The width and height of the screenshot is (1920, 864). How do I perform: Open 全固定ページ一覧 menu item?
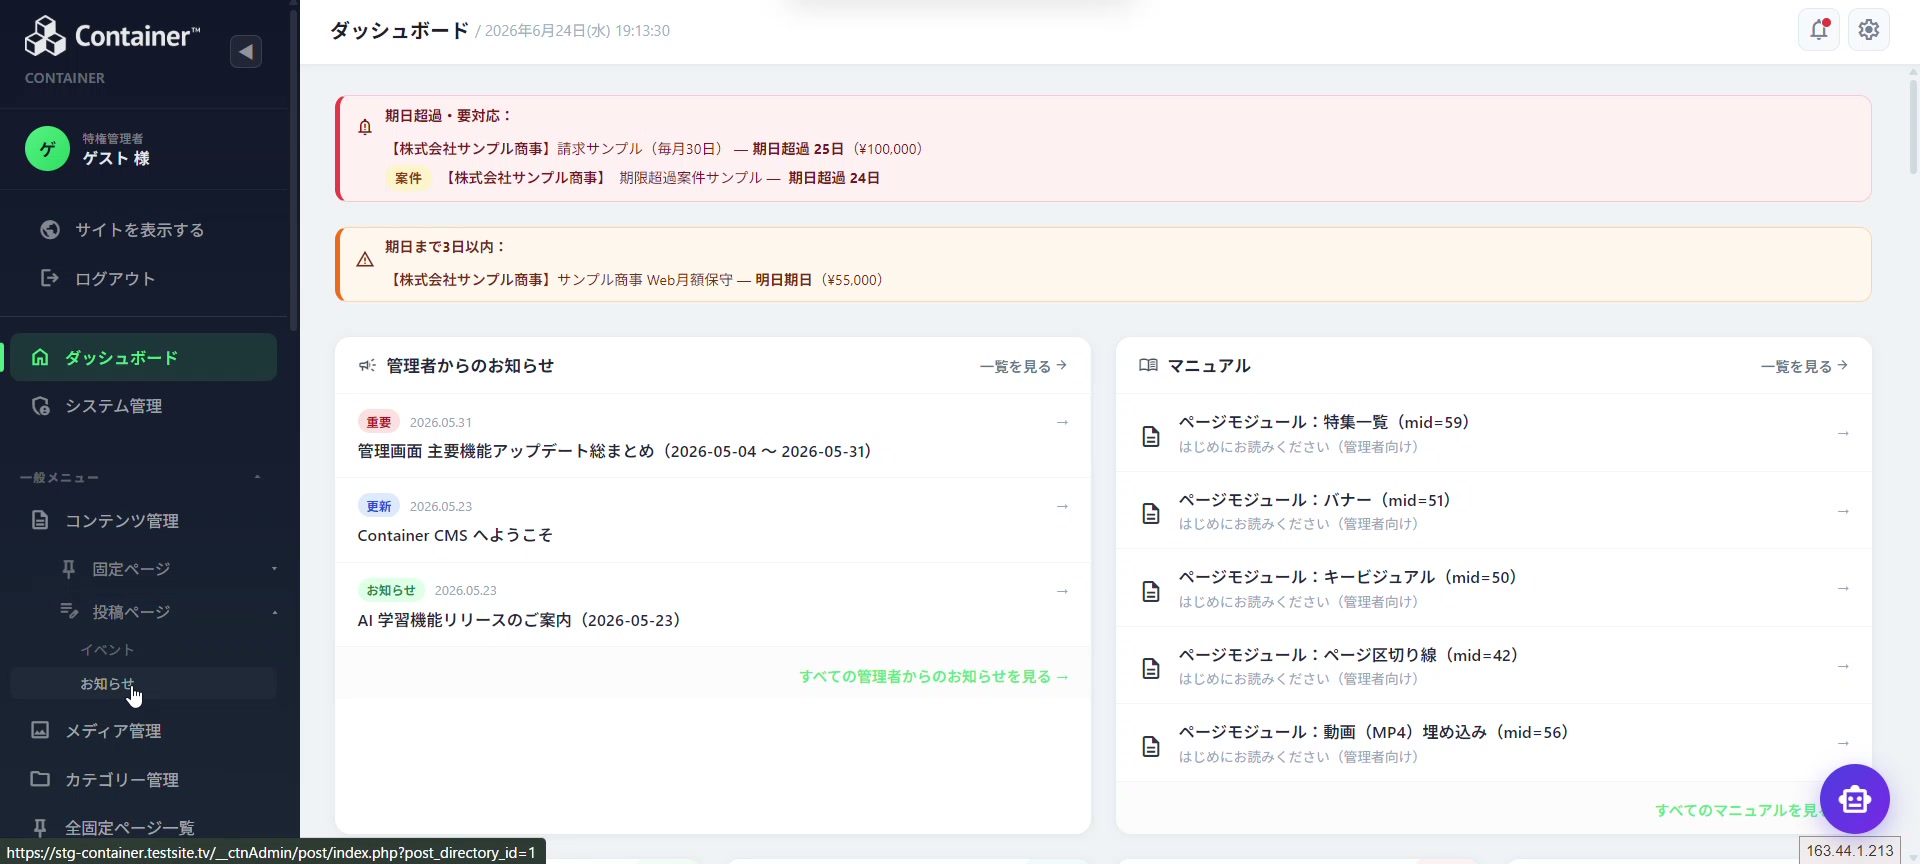point(143,827)
